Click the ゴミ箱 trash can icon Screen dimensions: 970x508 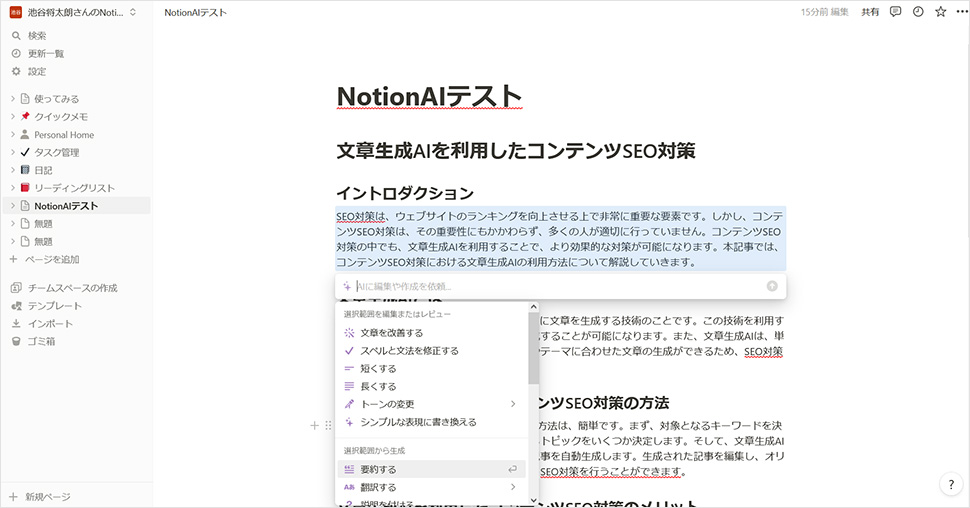16,342
